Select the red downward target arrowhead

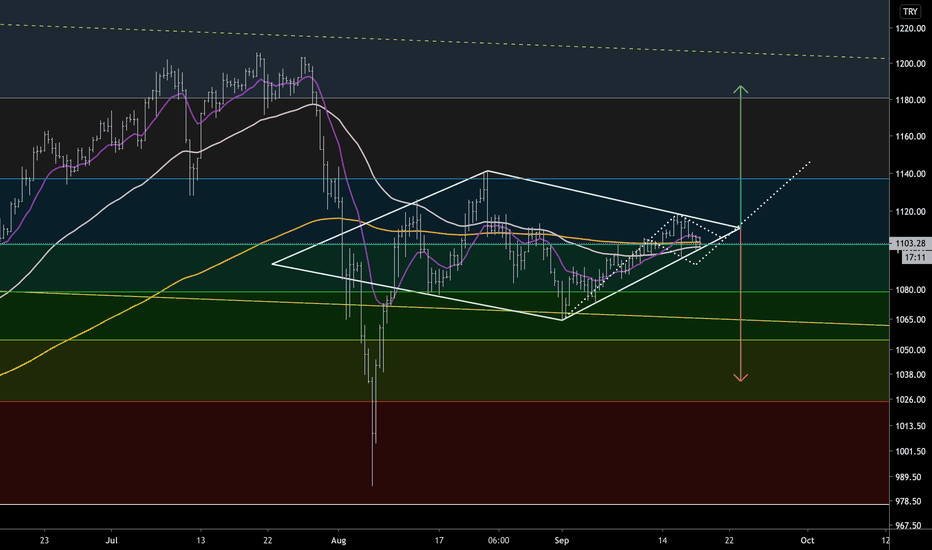click(740, 377)
